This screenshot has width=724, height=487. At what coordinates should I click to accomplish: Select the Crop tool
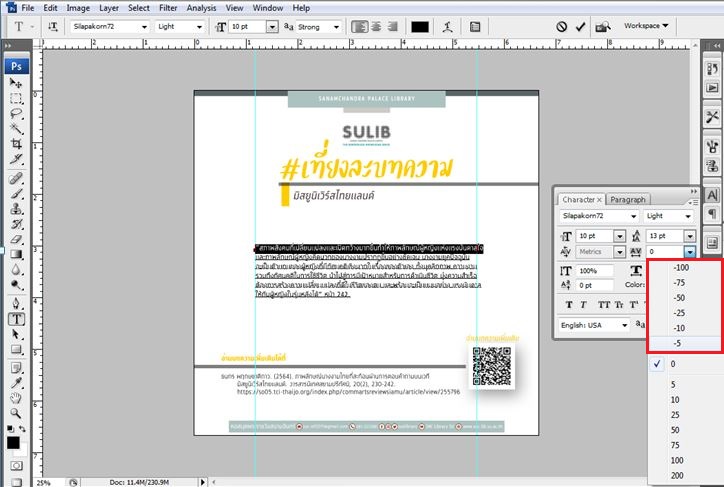coord(16,144)
